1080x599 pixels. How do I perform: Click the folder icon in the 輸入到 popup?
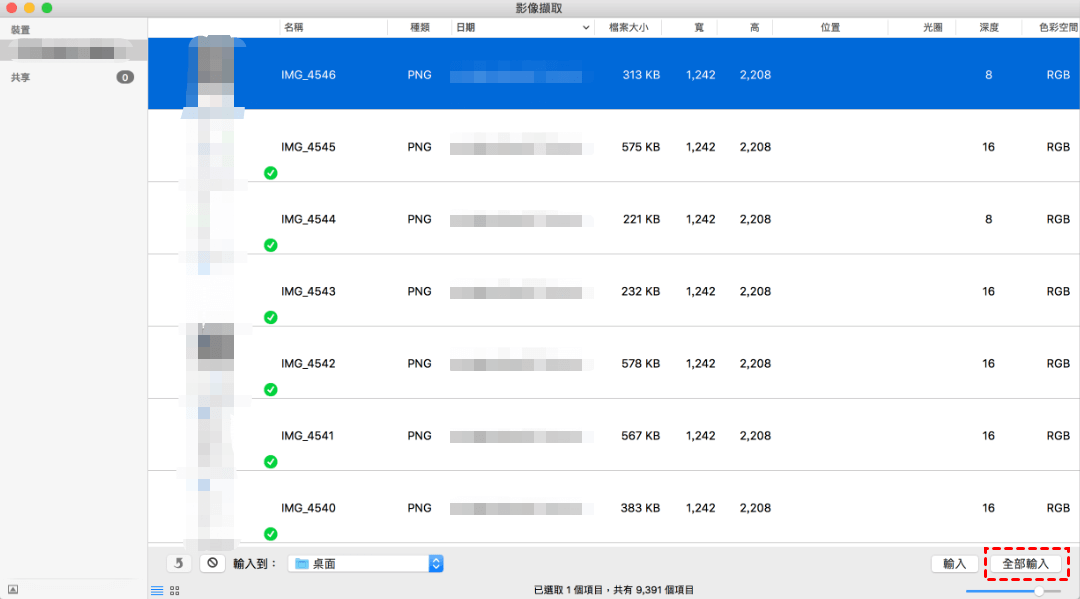tap(302, 564)
